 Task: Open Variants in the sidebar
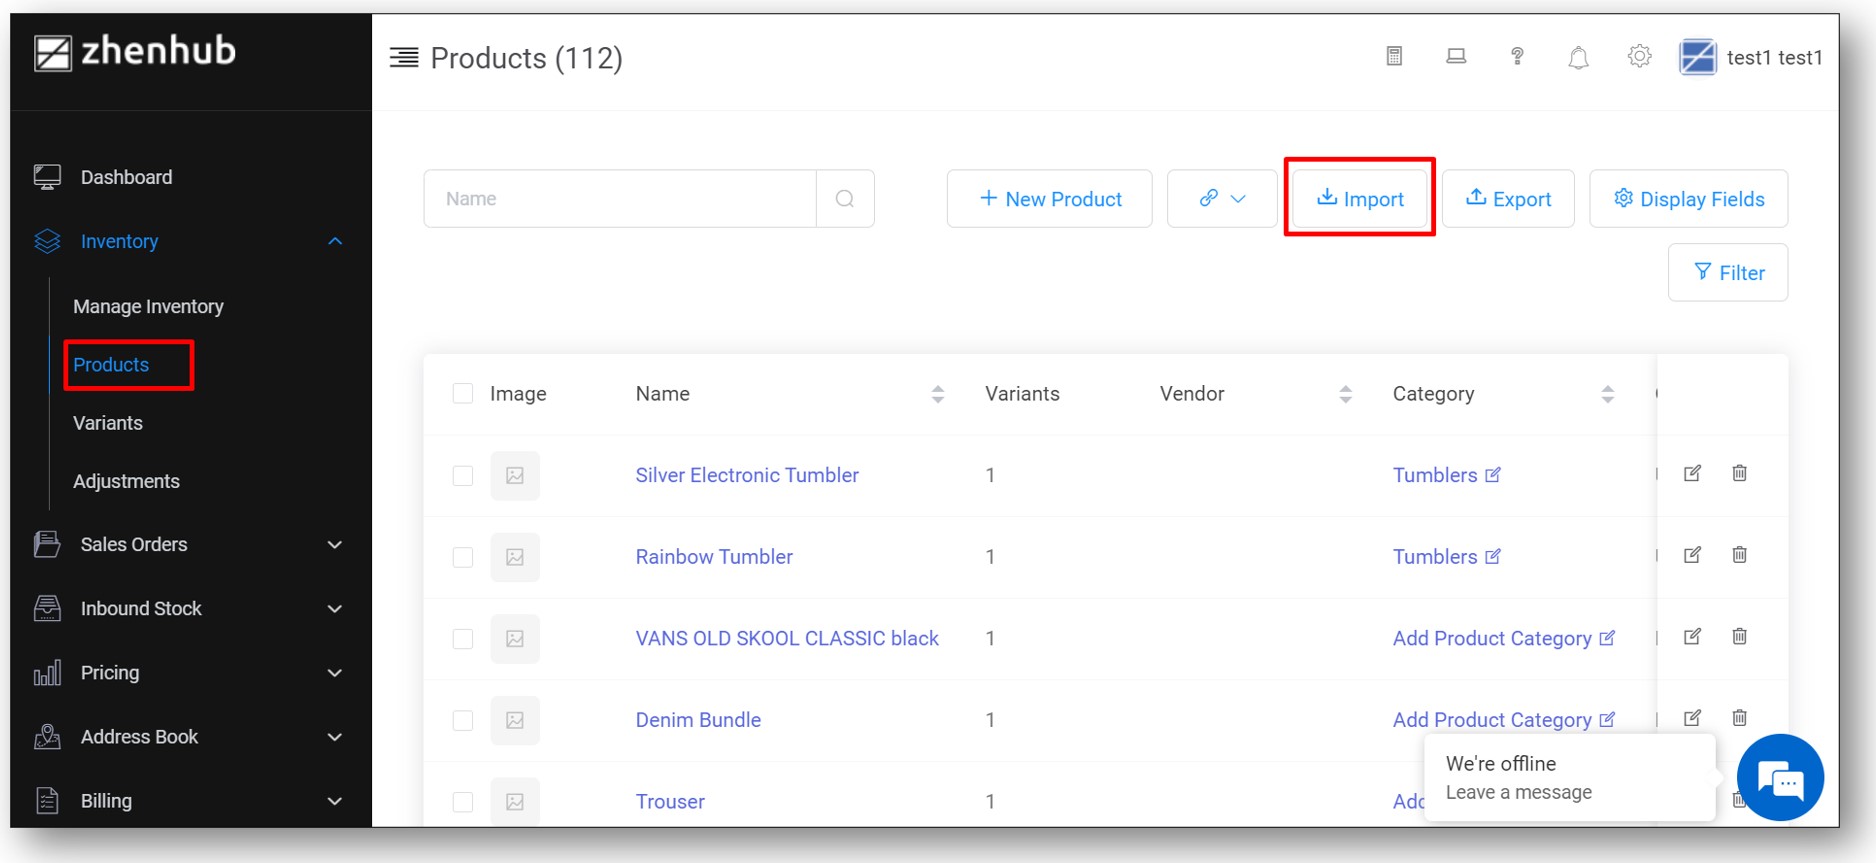pyautogui.click(x=108, y=423)
